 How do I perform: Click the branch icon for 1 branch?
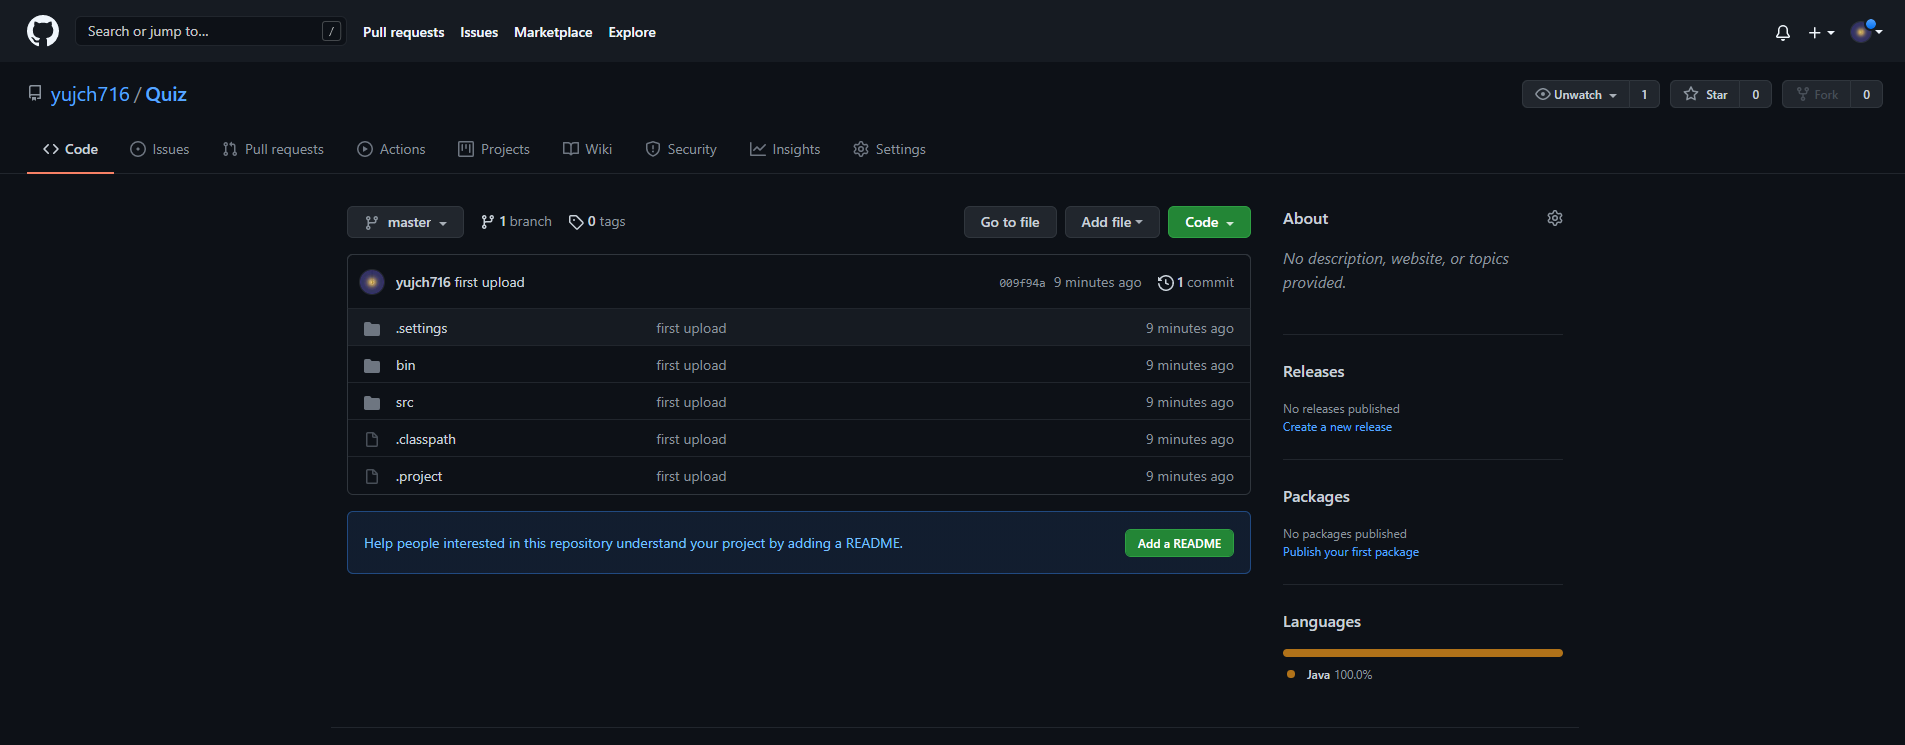click(x=487, y=222)
